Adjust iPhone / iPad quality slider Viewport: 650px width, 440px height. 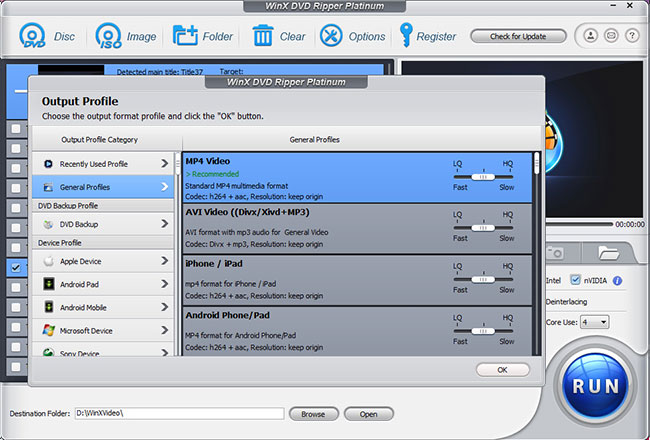pos(483,280)
